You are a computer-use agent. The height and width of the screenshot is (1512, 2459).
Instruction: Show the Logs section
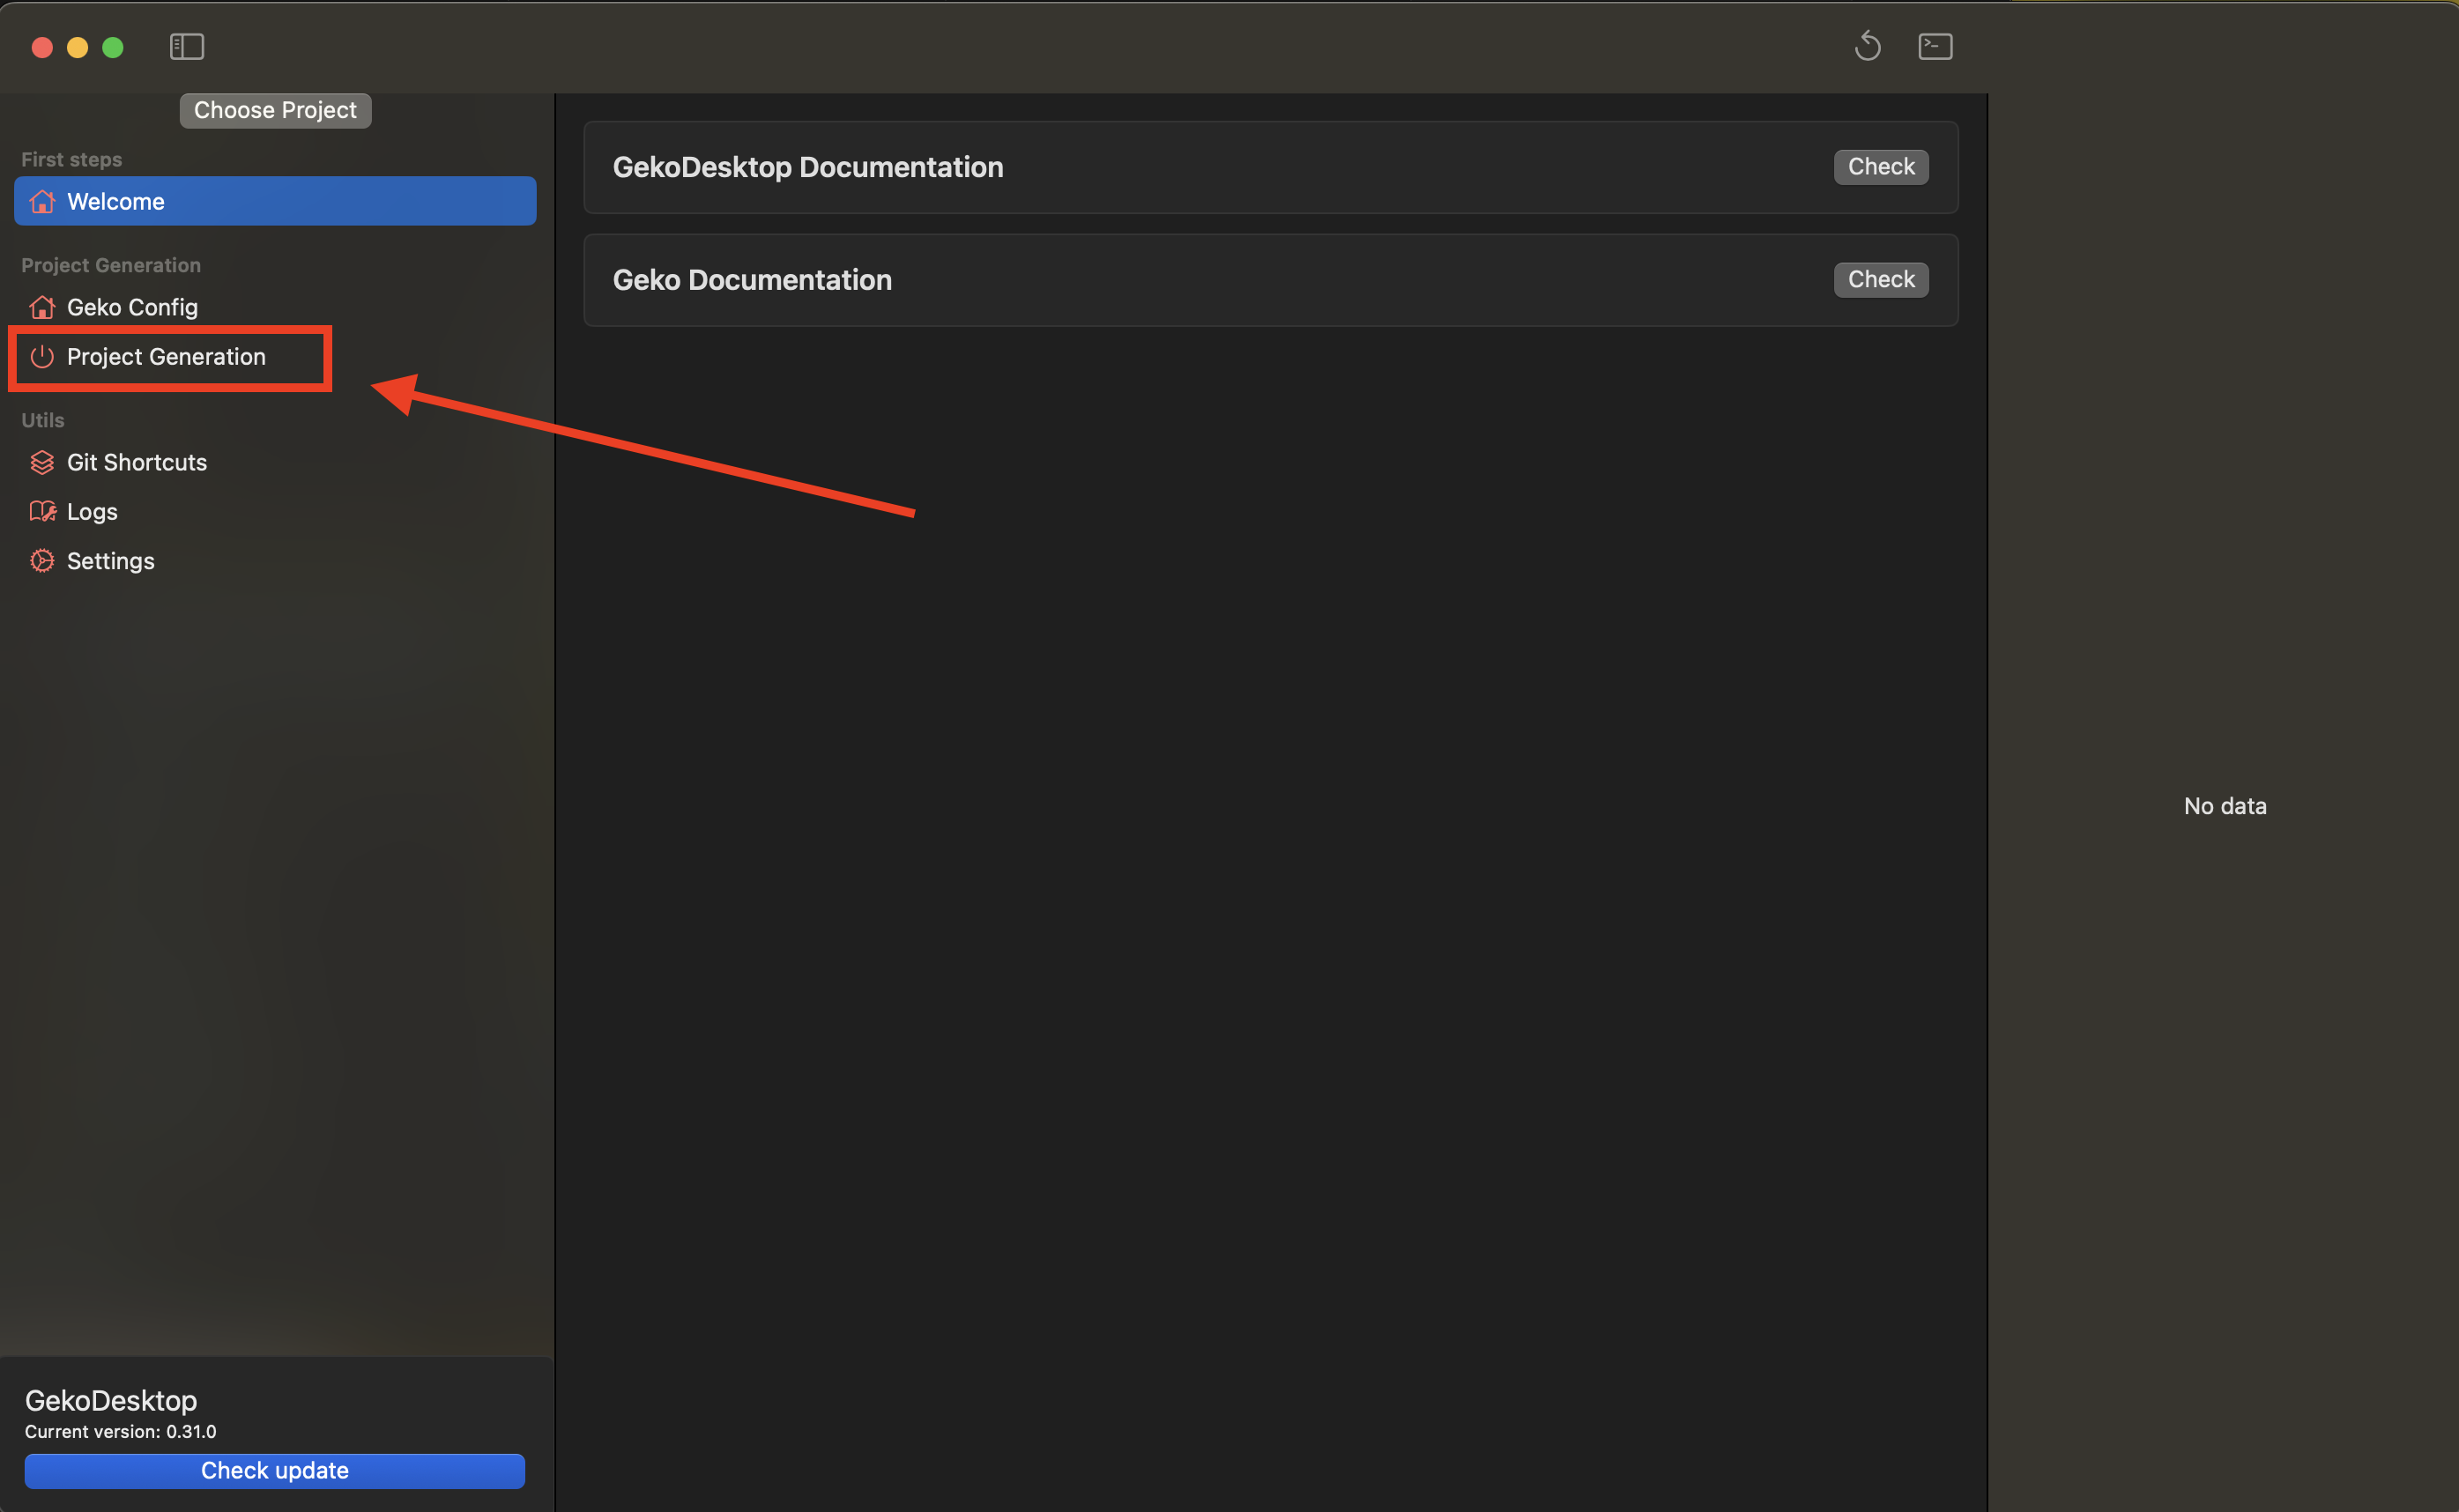pyautogui.click(x=92, y=511)
